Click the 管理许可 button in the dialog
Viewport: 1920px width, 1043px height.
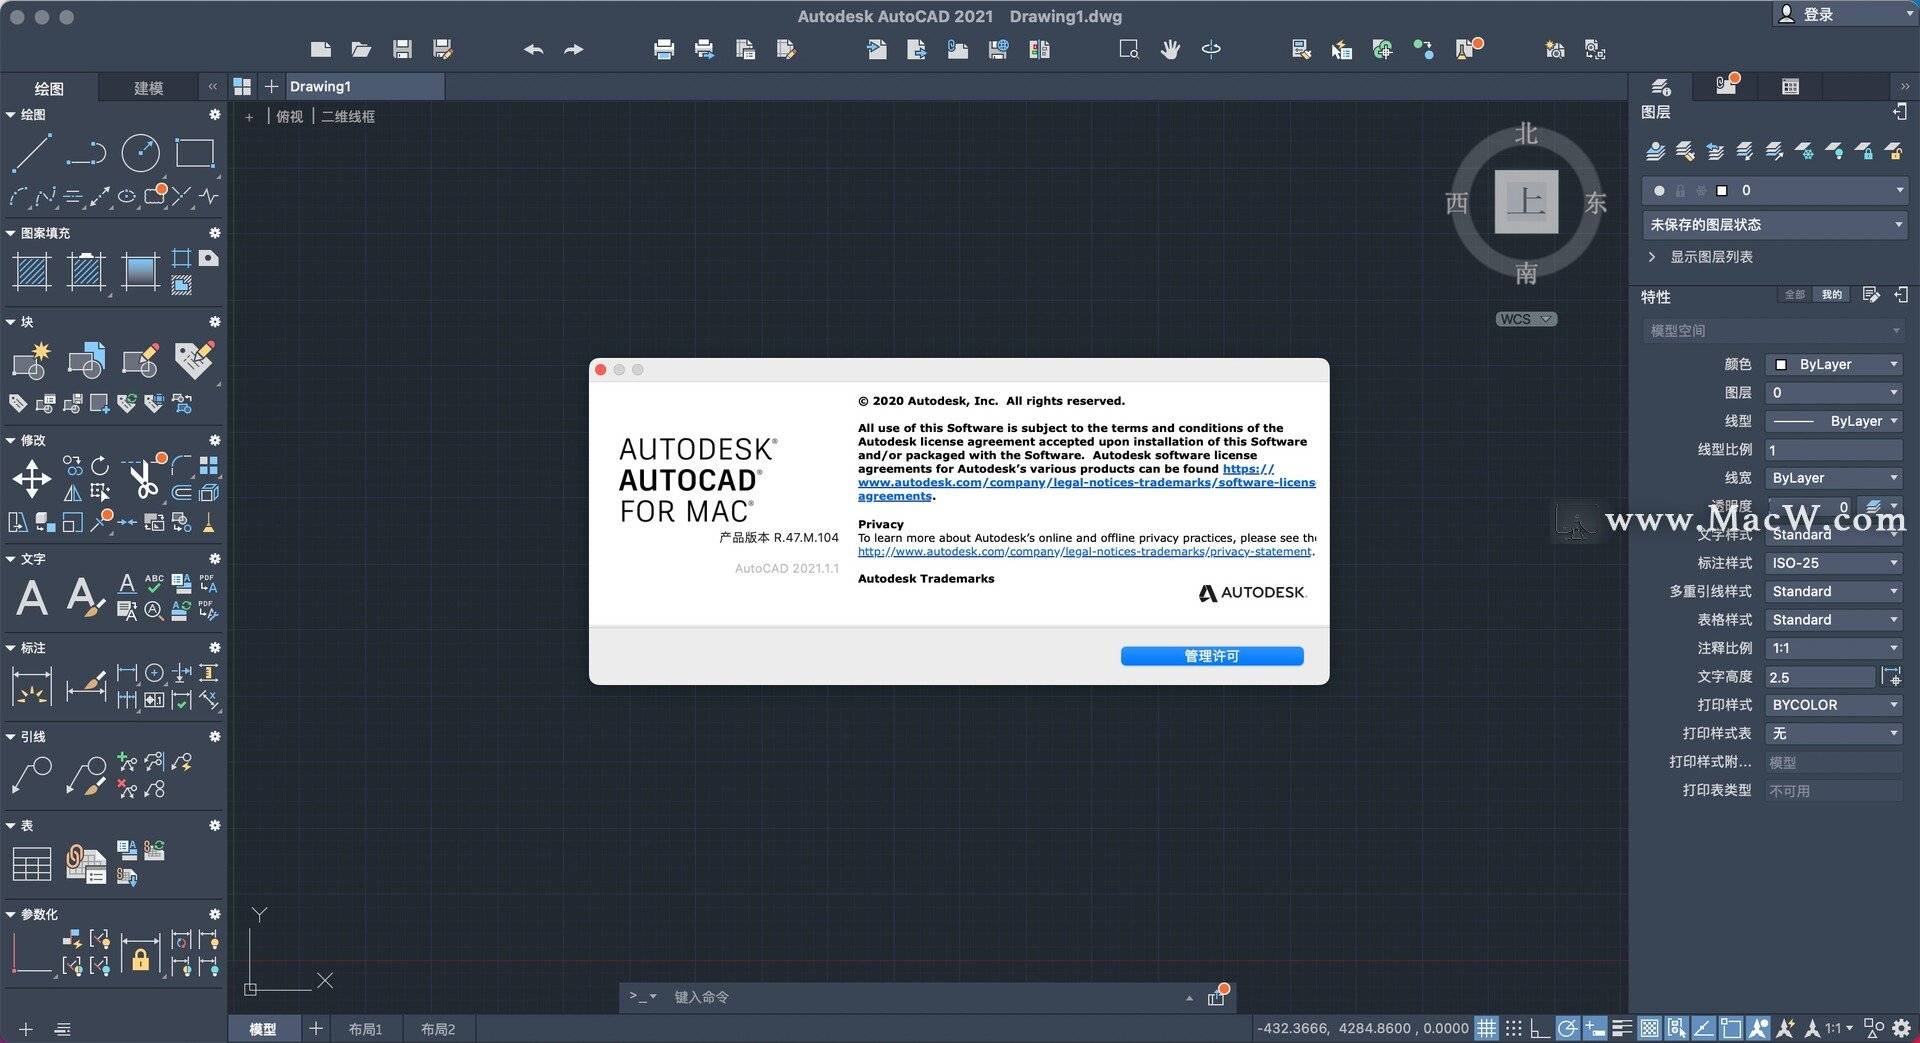(1211, 655)
